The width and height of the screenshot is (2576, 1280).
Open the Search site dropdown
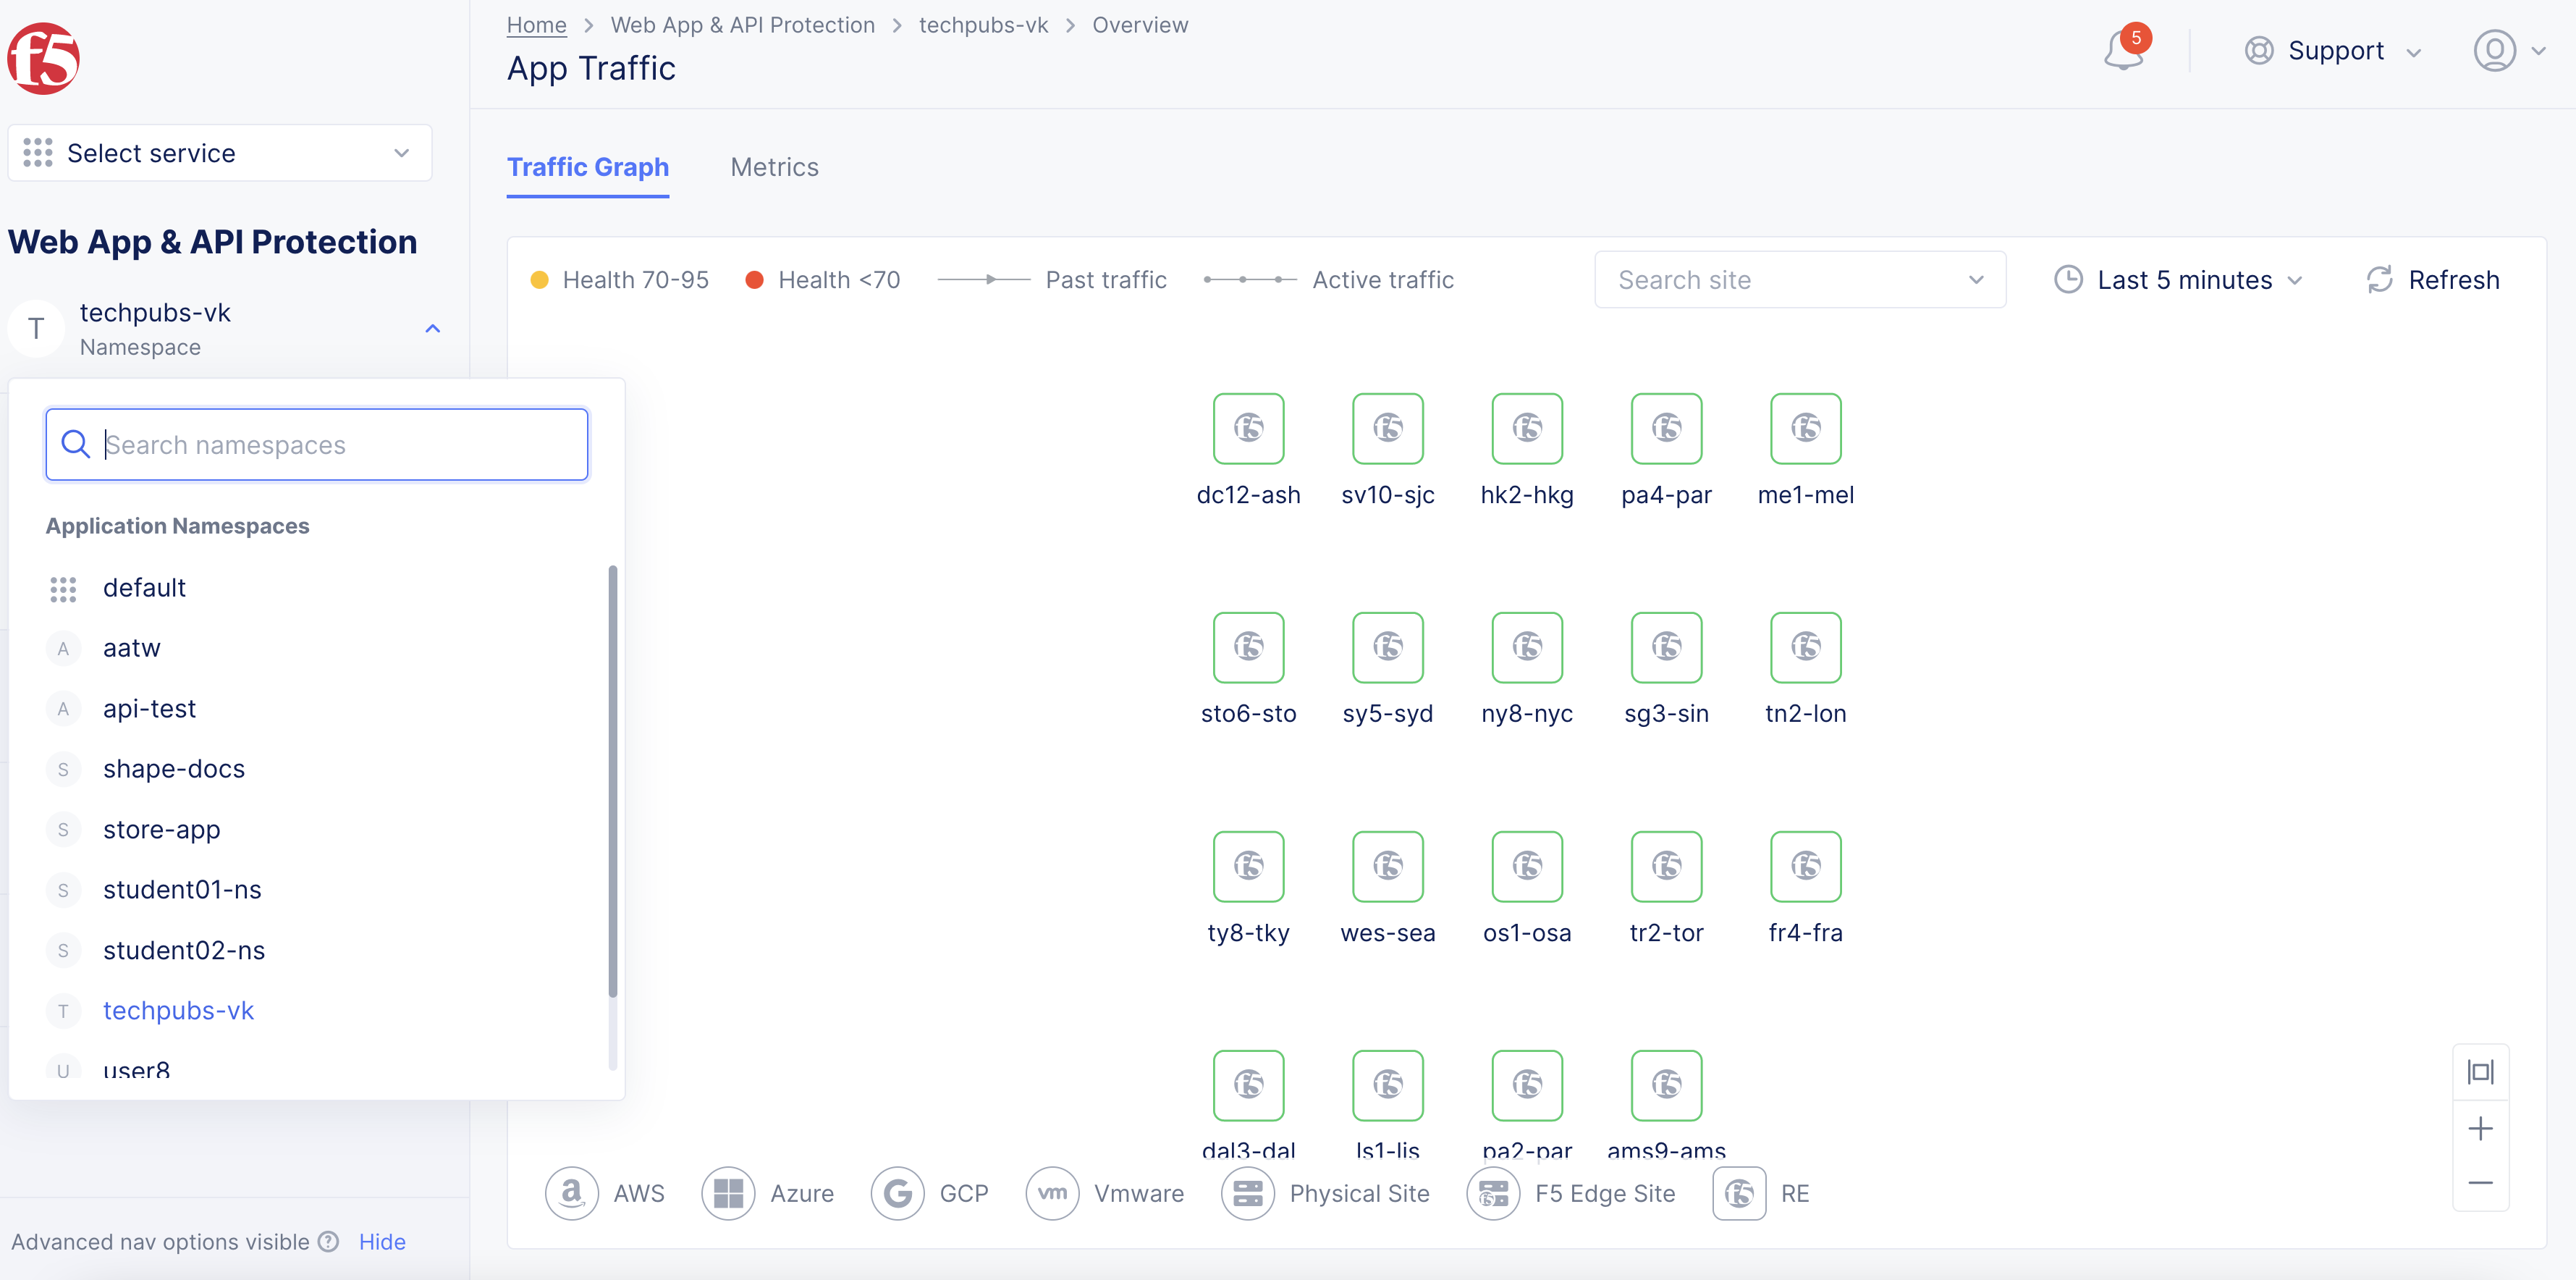pyautogui.click(x=1799, y=280)
